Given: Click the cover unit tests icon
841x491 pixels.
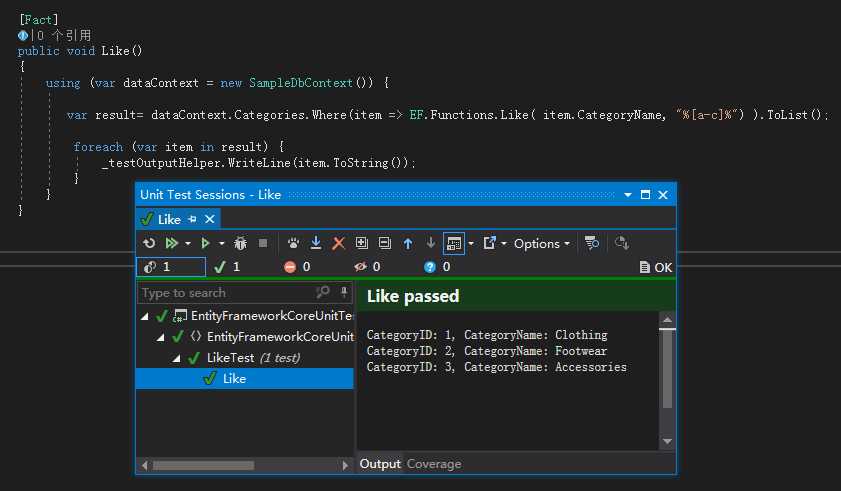Looking at the screenshot, I should (x=622, y=243).
